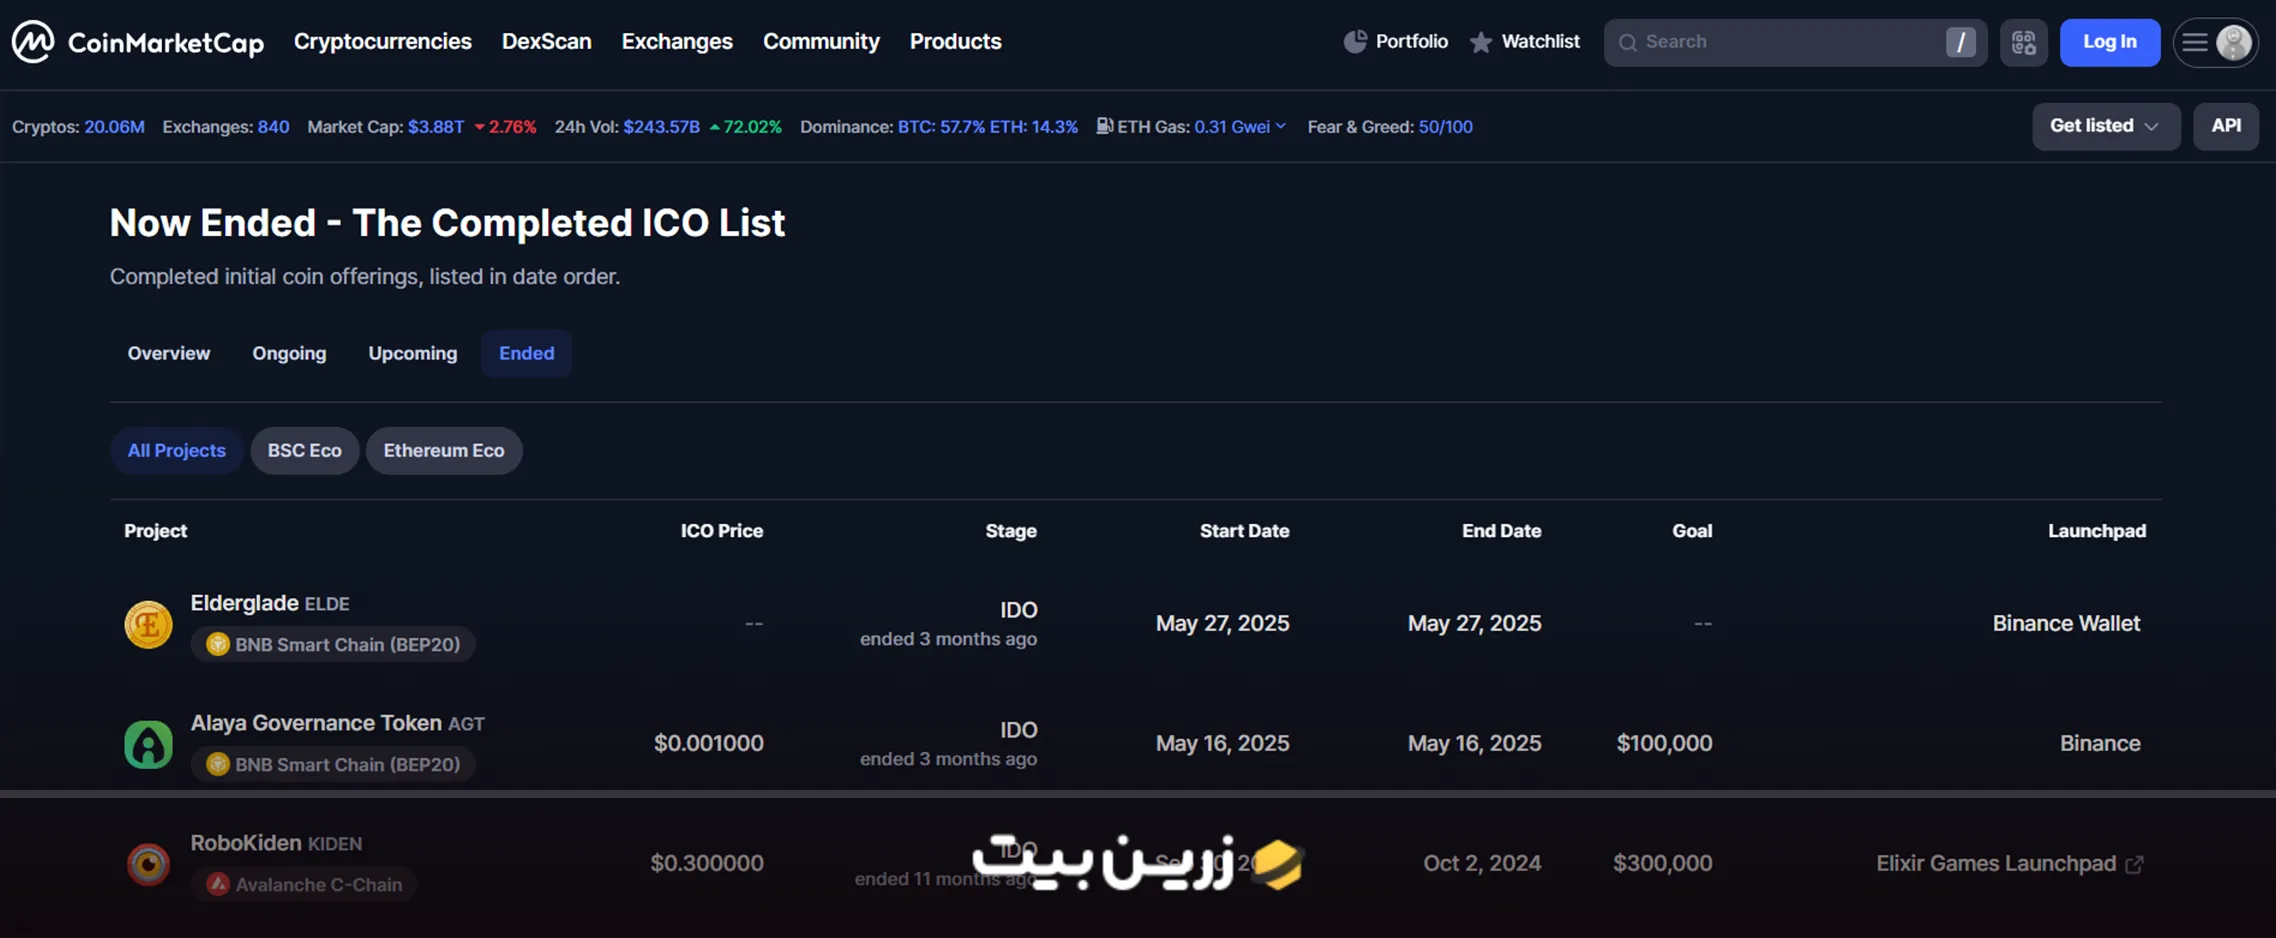The image size is (2276, 938).
Task: Click the Watchlist link
Action: point(1540,41)
